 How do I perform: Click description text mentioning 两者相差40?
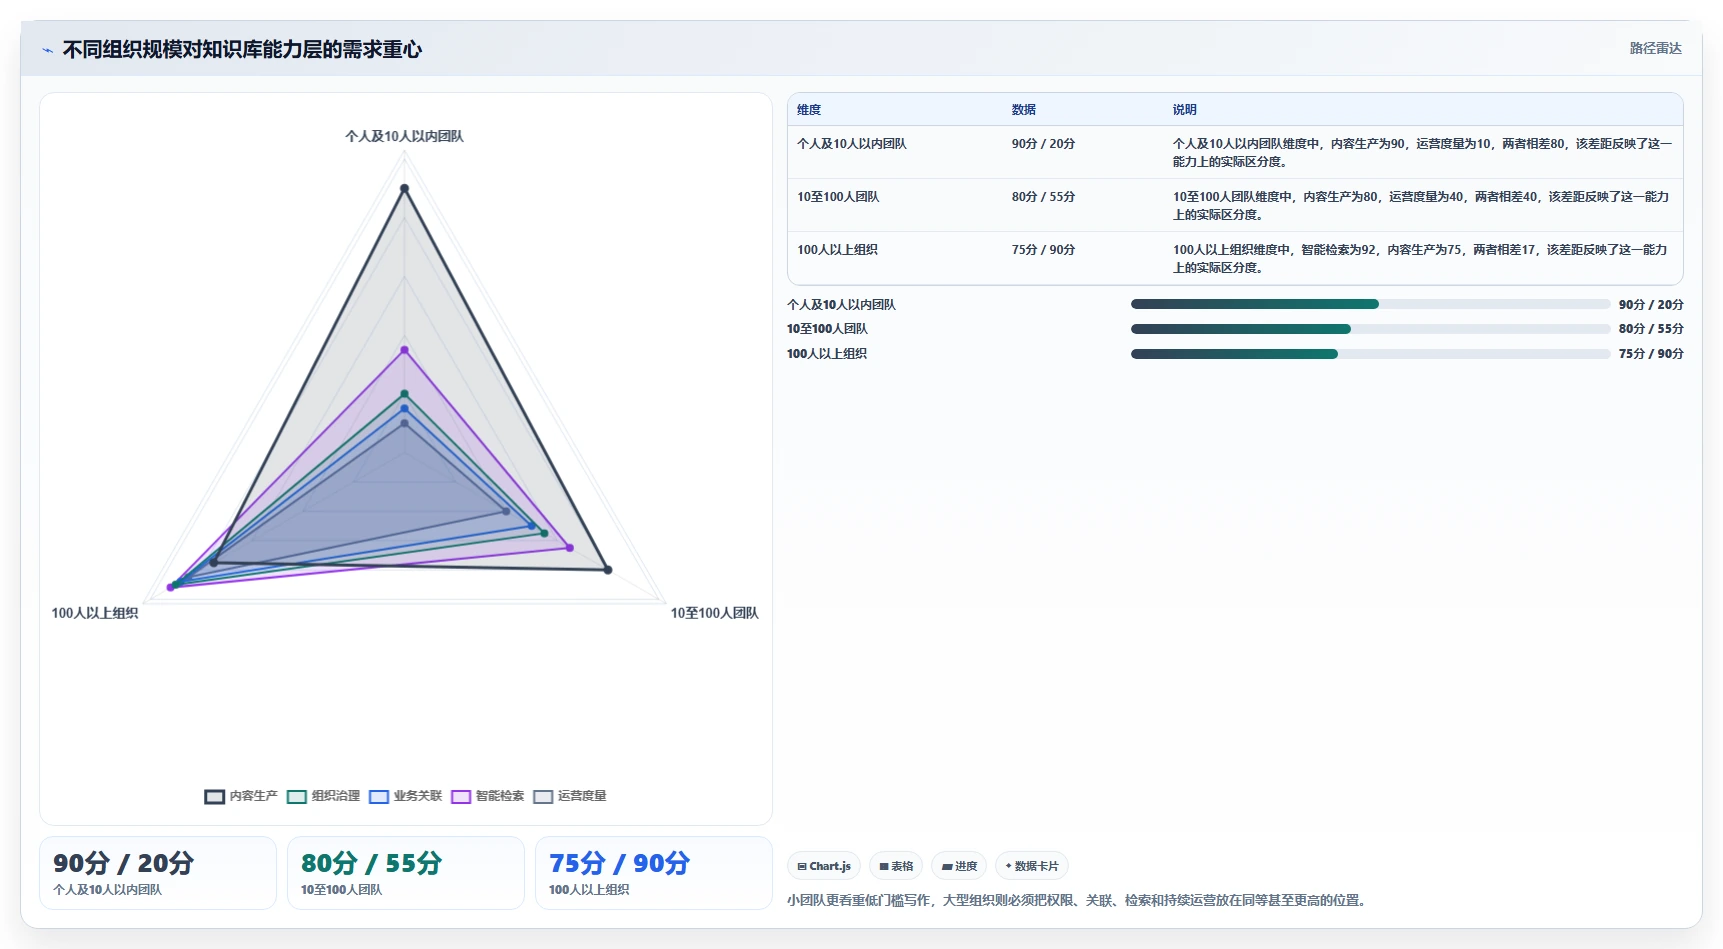1421,206
